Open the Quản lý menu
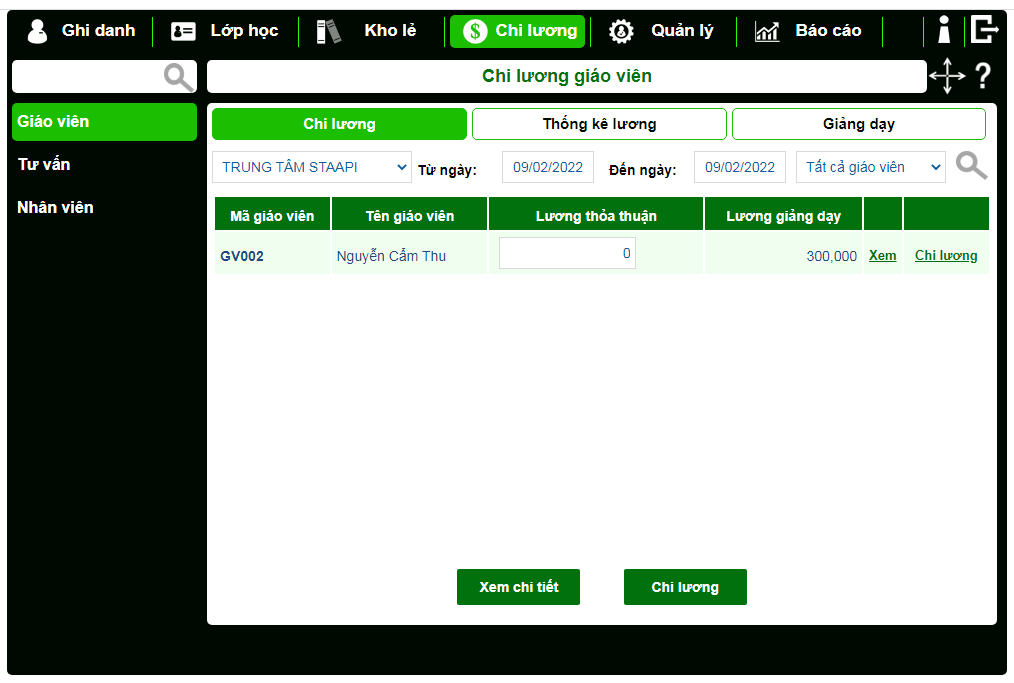The height and width of the screenshot is (683, 1014). point(662,31)
